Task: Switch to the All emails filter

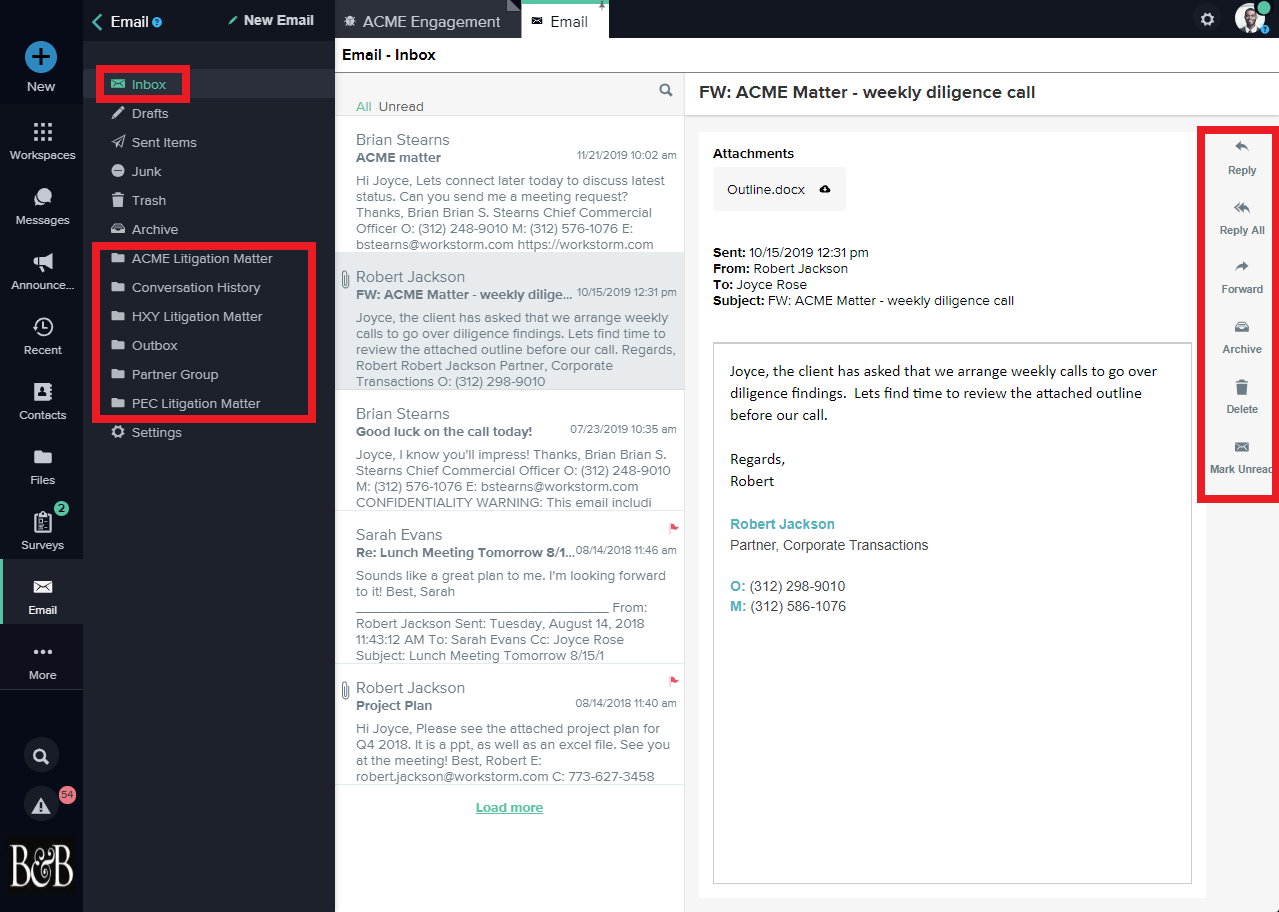Action: pos(363,107)
